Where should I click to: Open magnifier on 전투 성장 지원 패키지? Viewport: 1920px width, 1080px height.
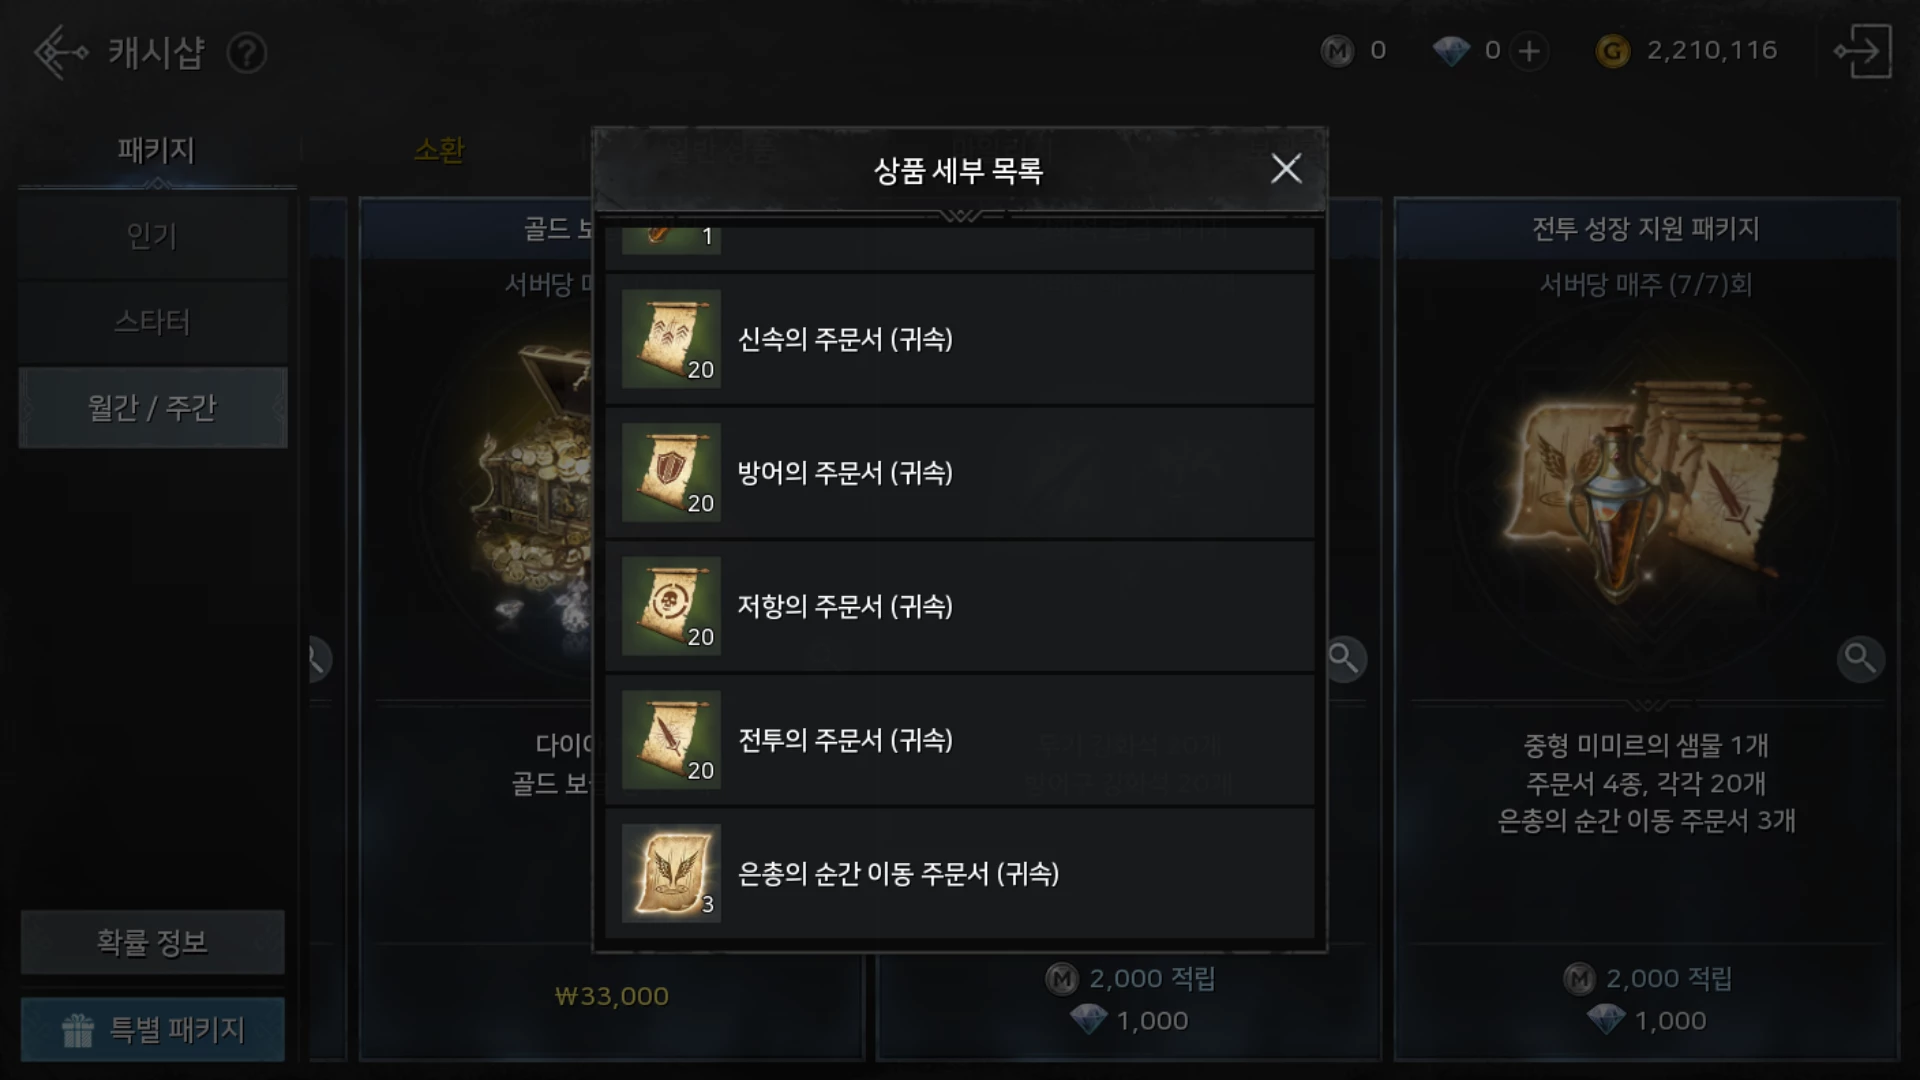[1860, 658]
